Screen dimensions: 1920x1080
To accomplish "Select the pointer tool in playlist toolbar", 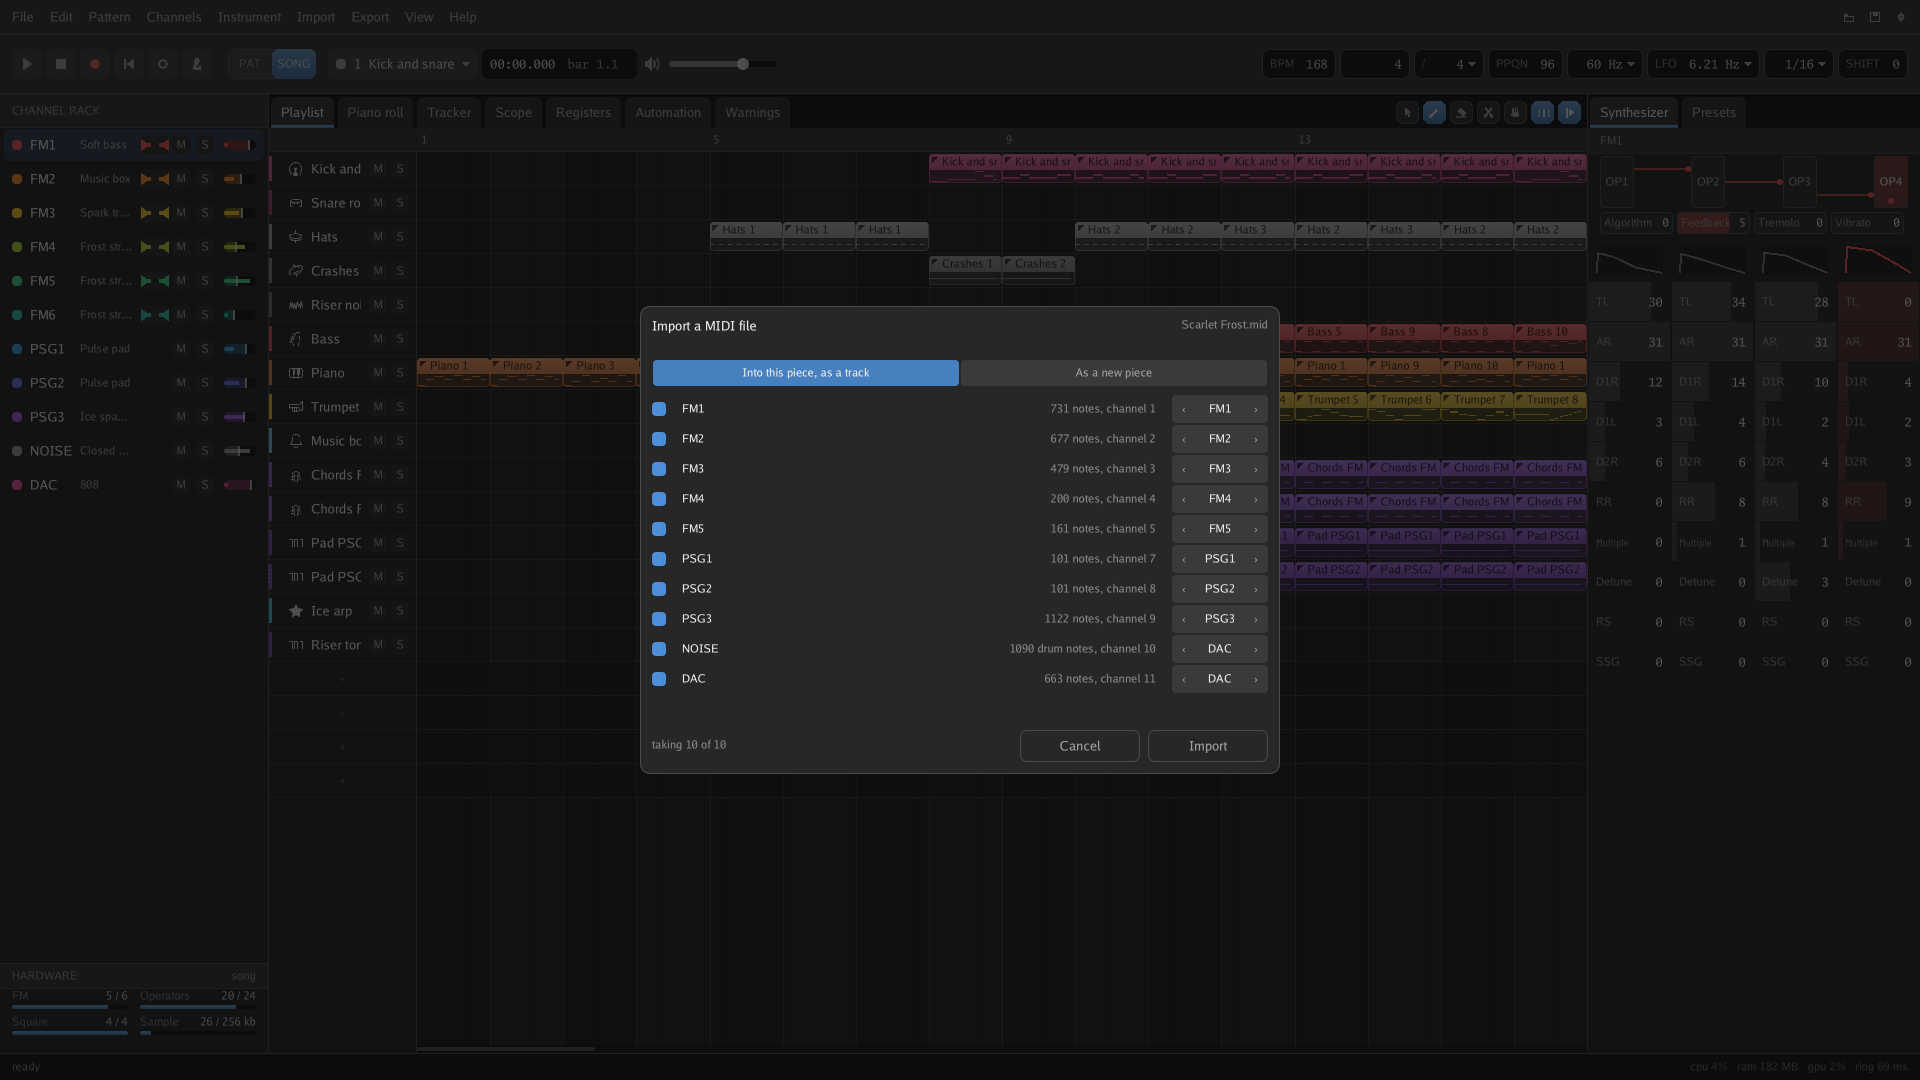I will [x=1407, y=113].
